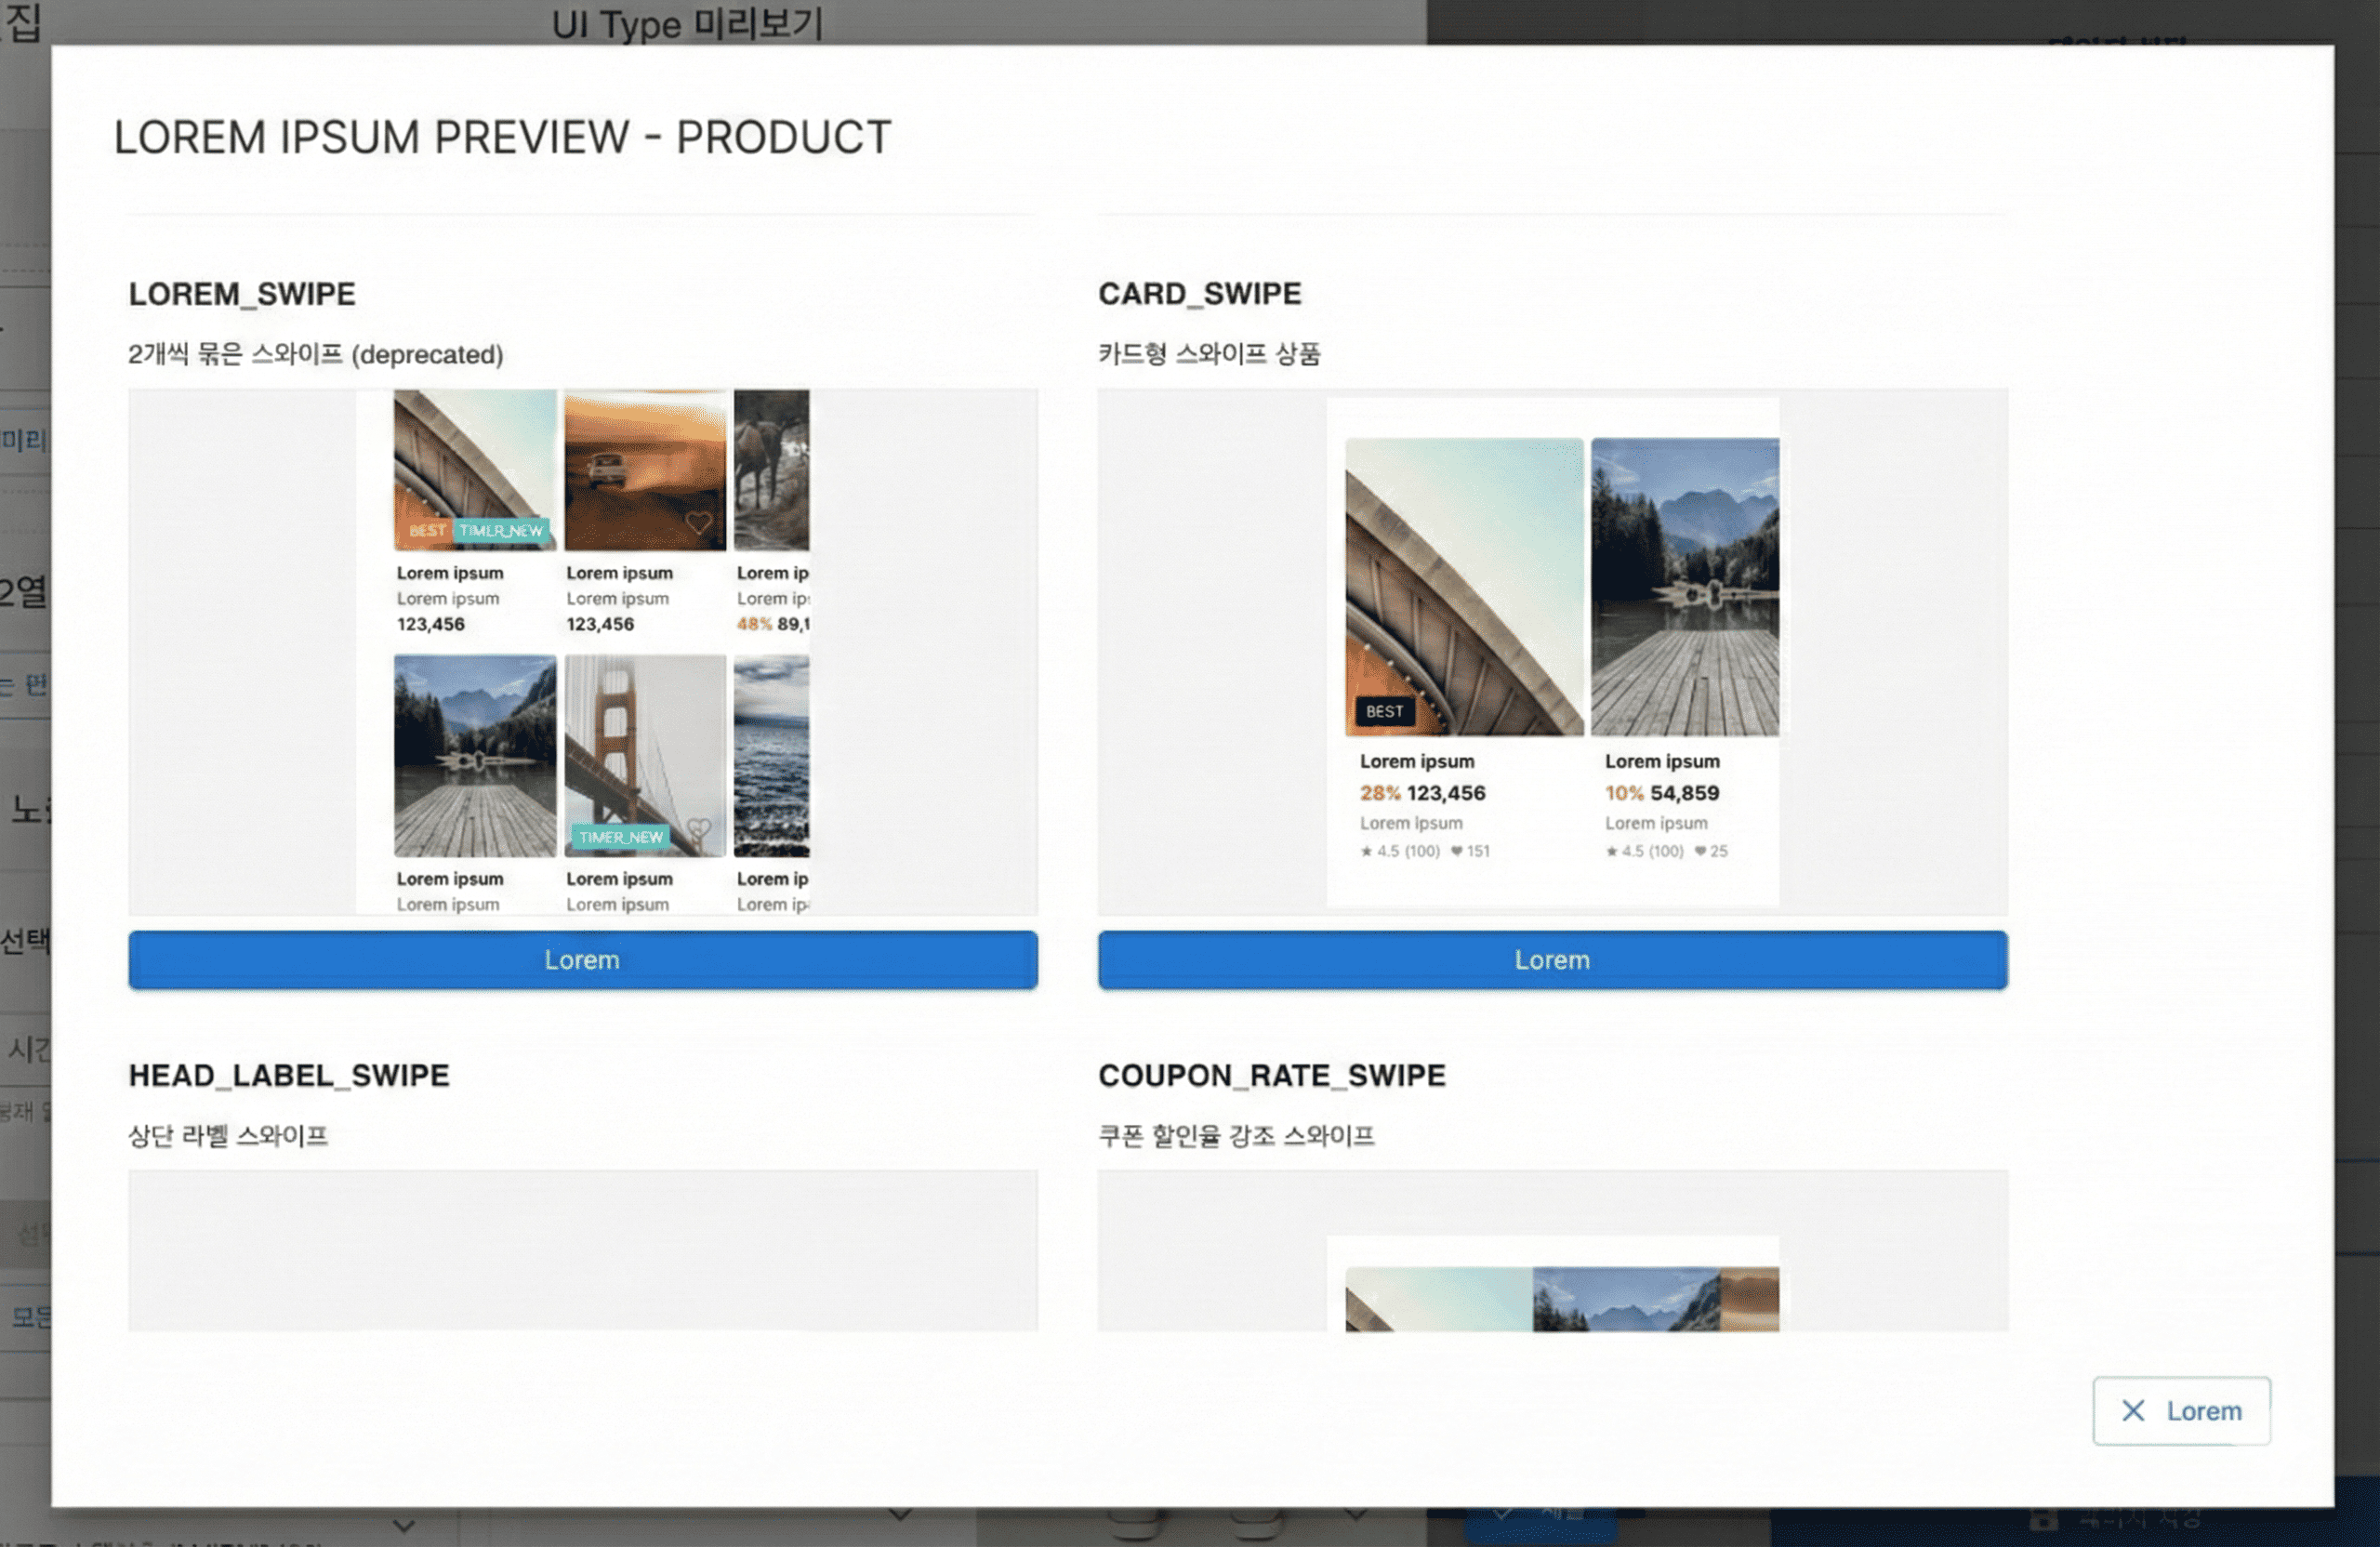Expand the leftmost dropdown chevron below the dialog
This screenshot has height=1547, width=2380.
tap(404, 1526)
